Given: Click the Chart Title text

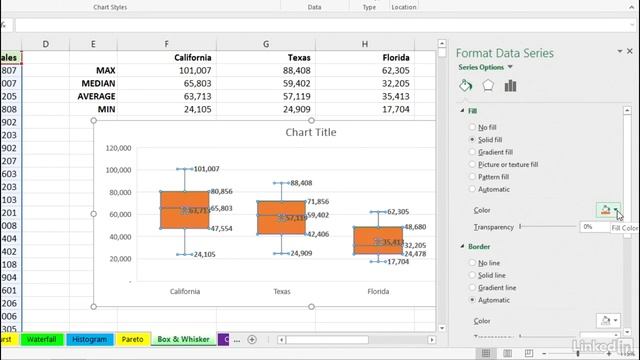Looking at the screenshot, I should (311, 132).
